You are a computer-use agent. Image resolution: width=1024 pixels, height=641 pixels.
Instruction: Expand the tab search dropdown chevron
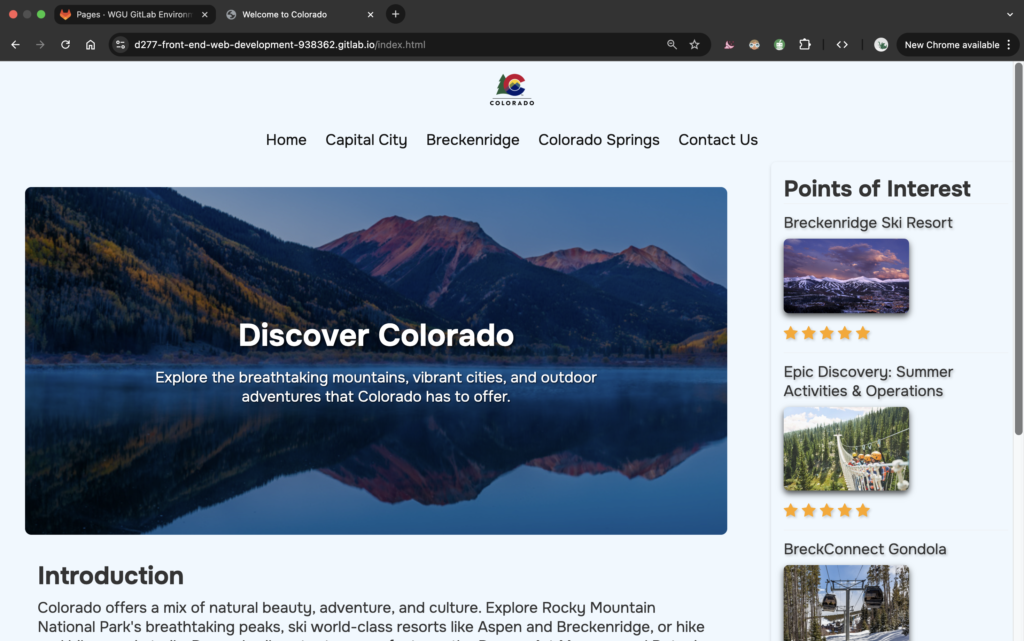point(1009,14)
